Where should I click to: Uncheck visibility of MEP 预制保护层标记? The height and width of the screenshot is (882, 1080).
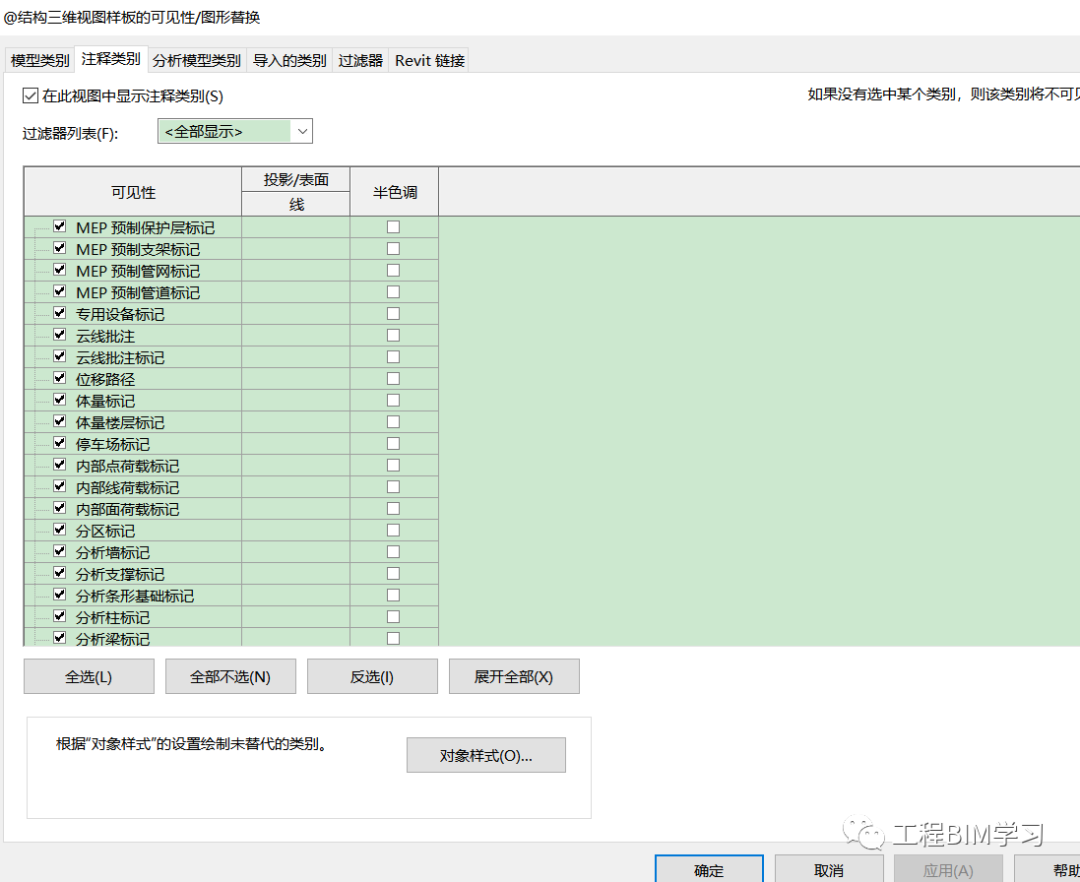(59, 226)
